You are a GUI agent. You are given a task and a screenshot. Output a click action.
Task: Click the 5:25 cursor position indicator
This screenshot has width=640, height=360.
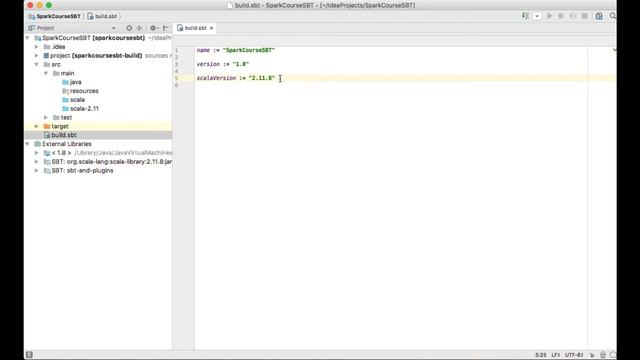point(541,355)
